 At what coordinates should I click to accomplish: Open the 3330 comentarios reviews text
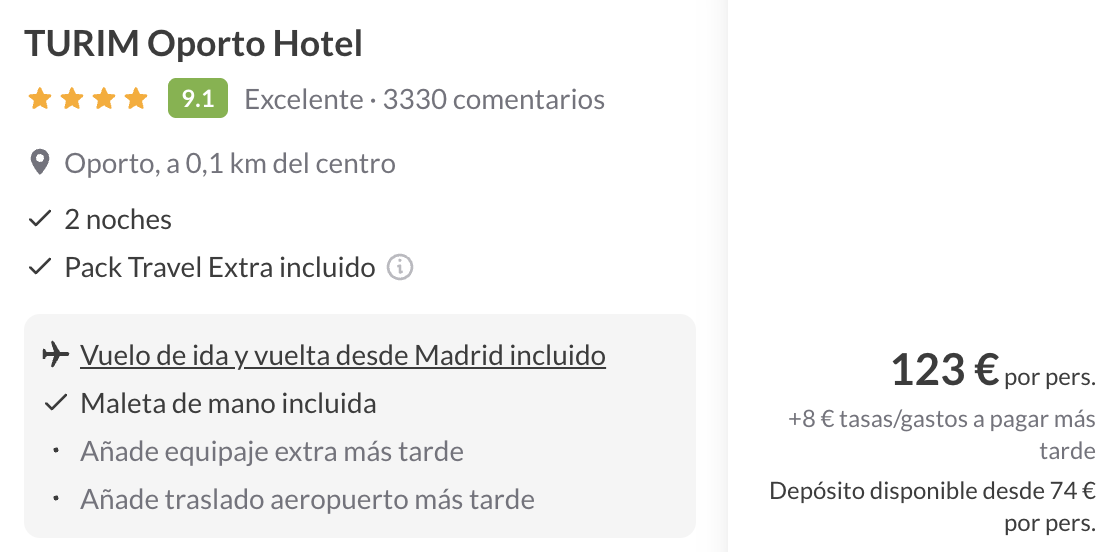tap(493, 100)
